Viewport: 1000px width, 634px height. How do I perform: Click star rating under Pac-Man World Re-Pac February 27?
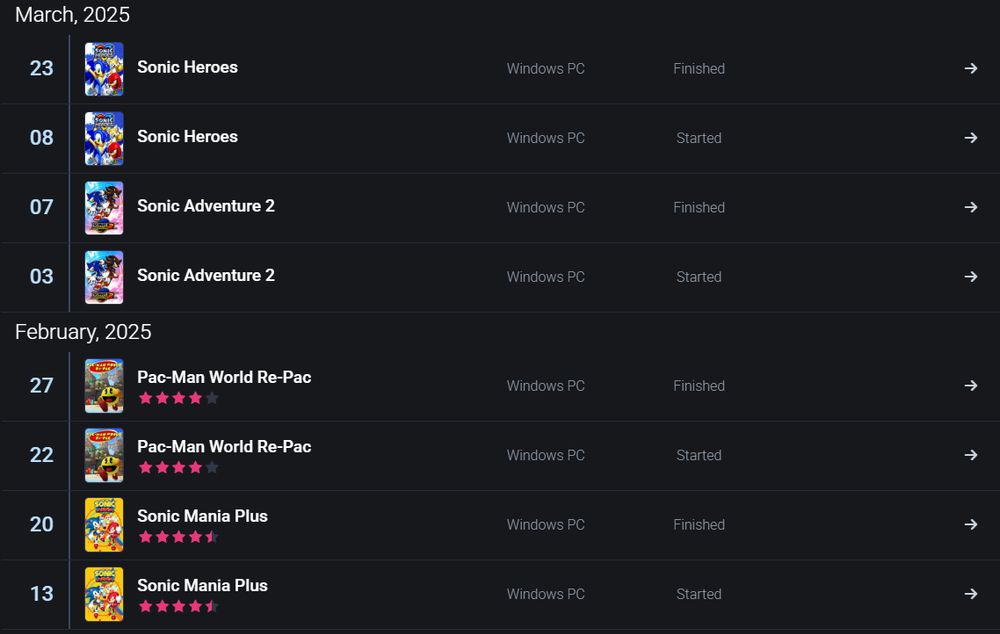tap(179, 398)
